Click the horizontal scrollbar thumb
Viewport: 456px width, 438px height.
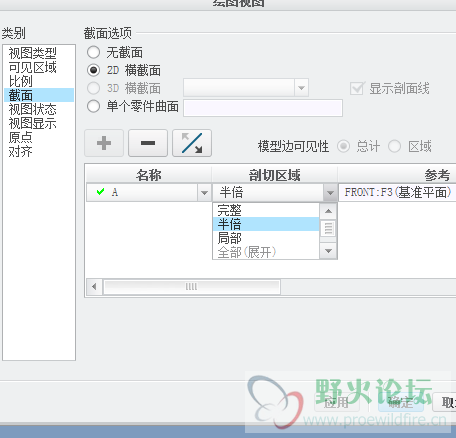click(x=192, y=287)
